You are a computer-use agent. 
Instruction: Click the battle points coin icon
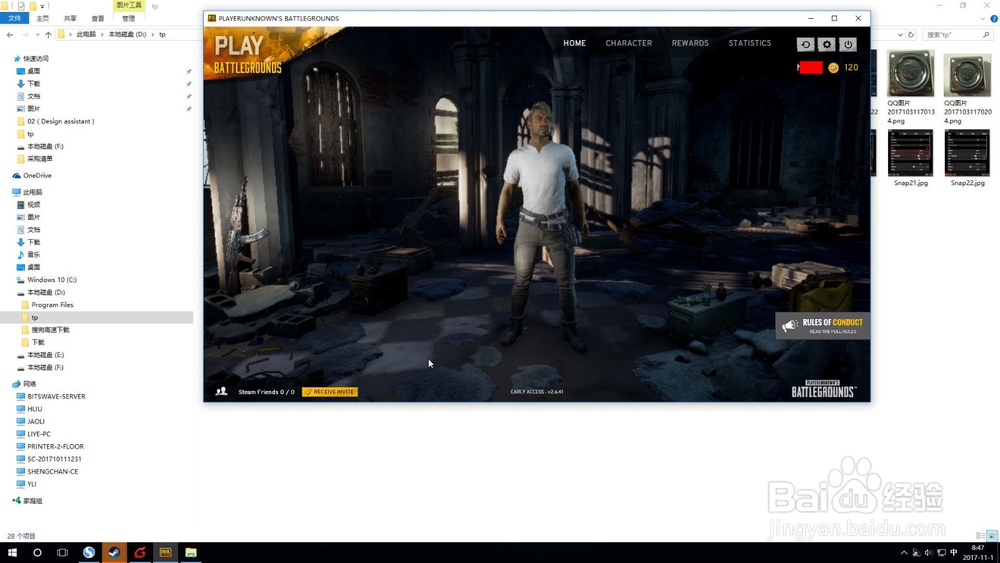click(833, 68)
